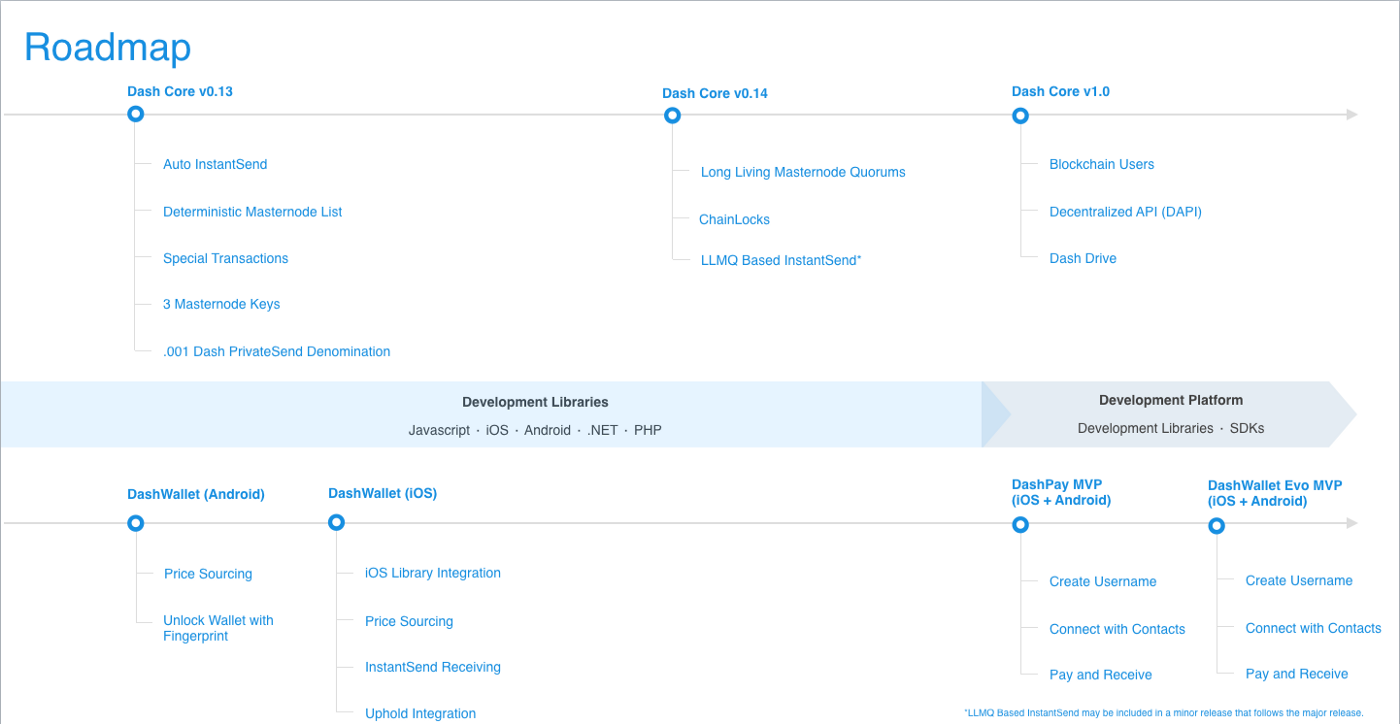
Task: Select the 3 Masternode Keys item
Action: click(222, 304)
